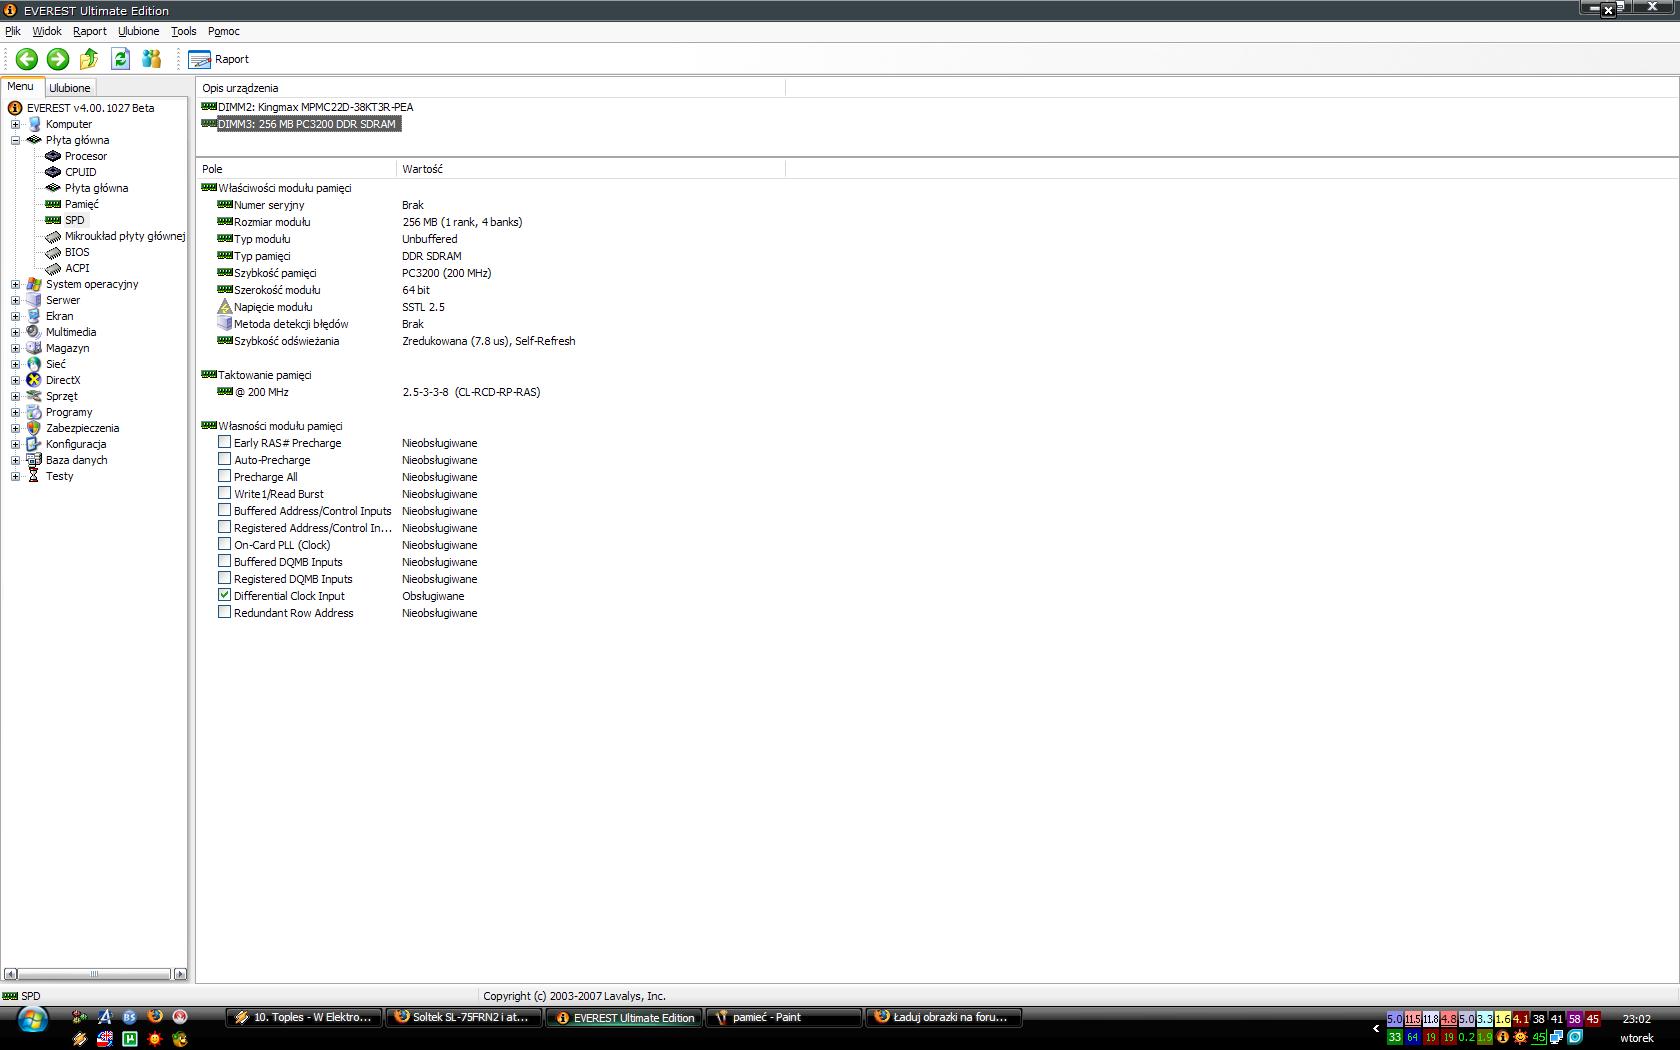
Task: Open the Plik menu
Action: click(13, 31)
